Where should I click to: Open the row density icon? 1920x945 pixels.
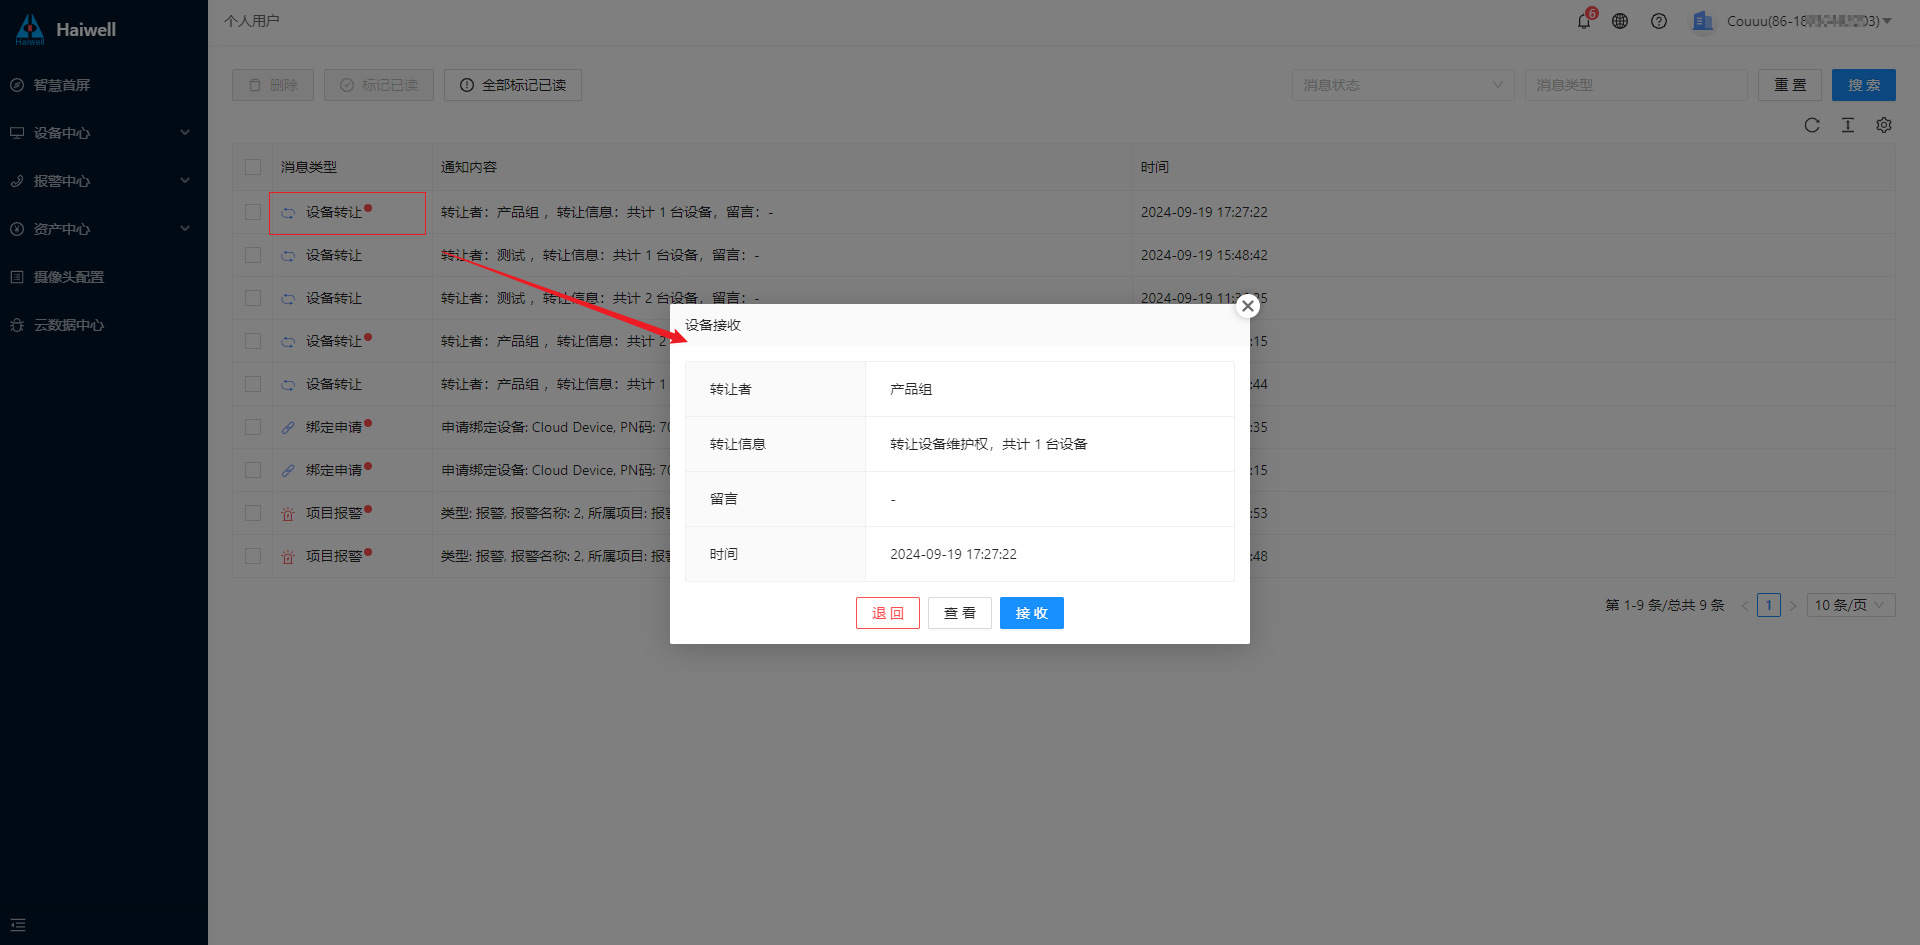[x=1848, y=125]
